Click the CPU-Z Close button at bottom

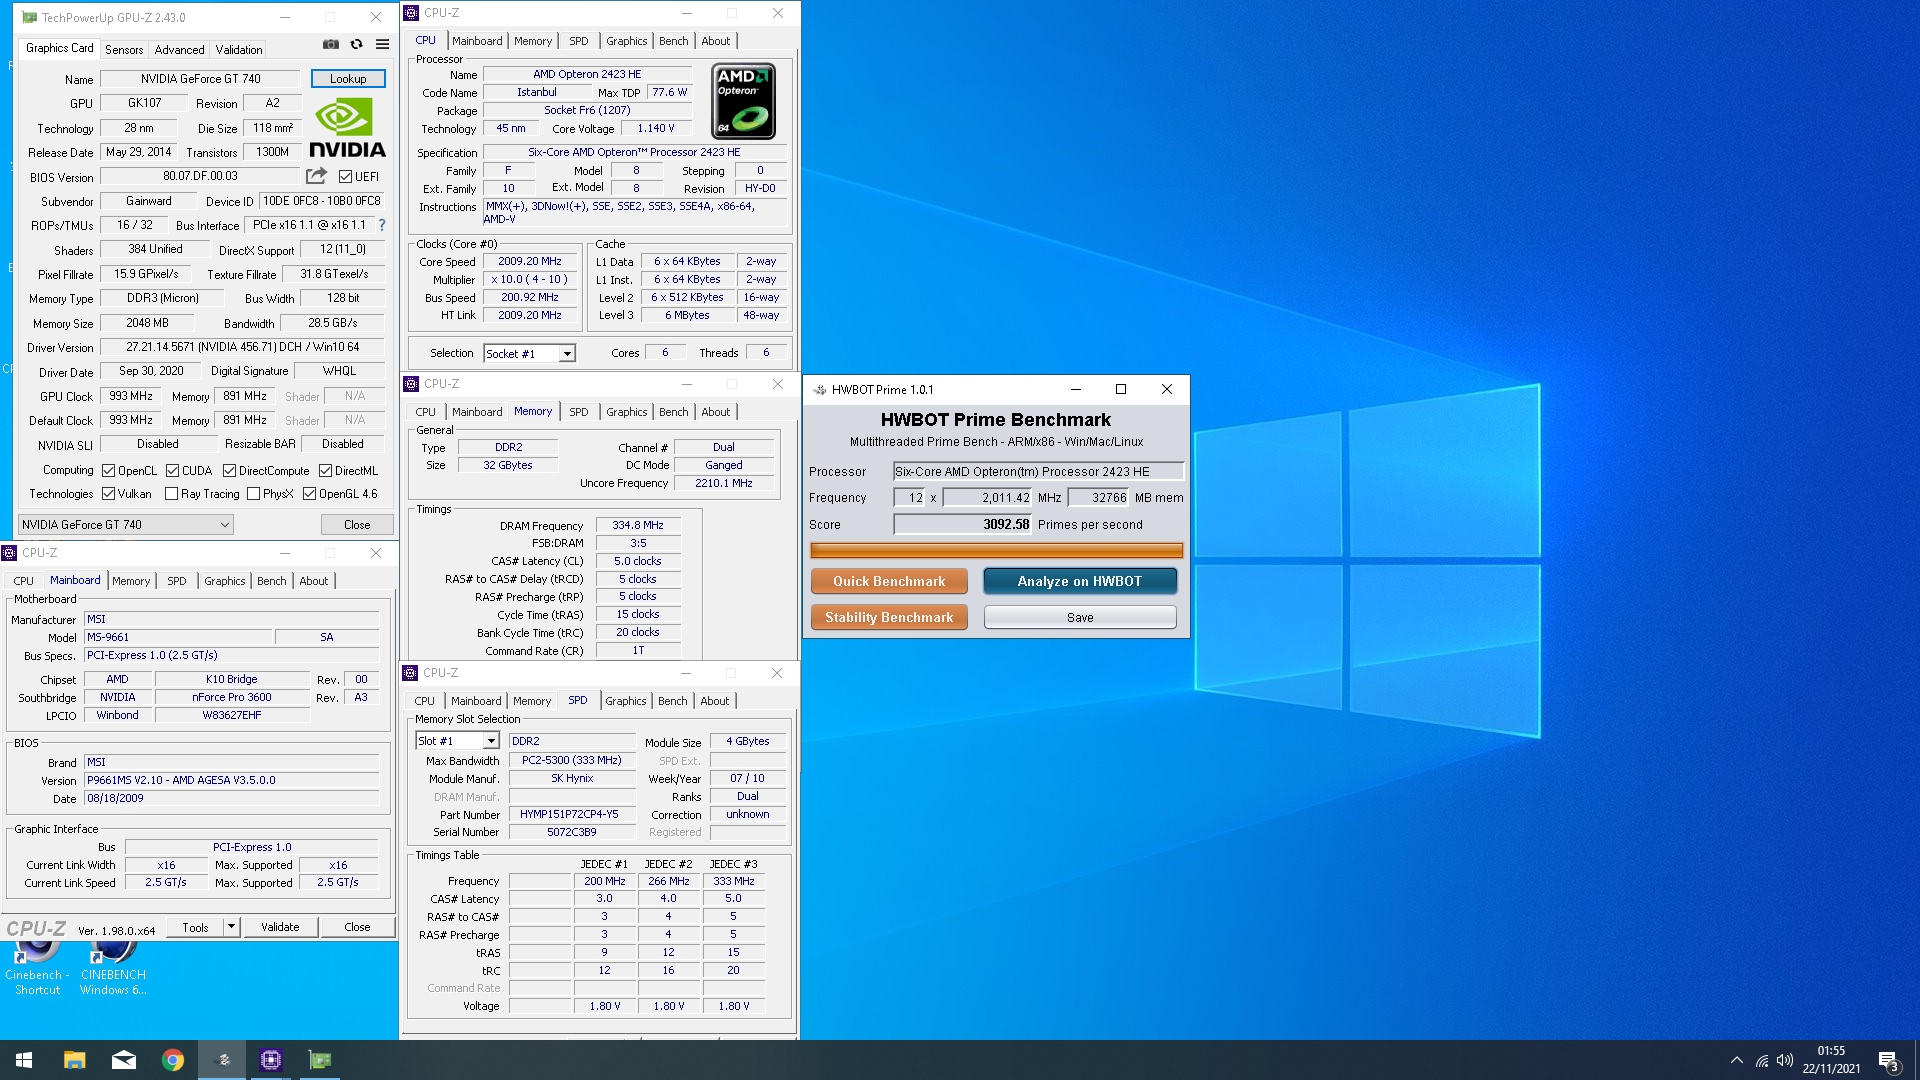[357, 927]
